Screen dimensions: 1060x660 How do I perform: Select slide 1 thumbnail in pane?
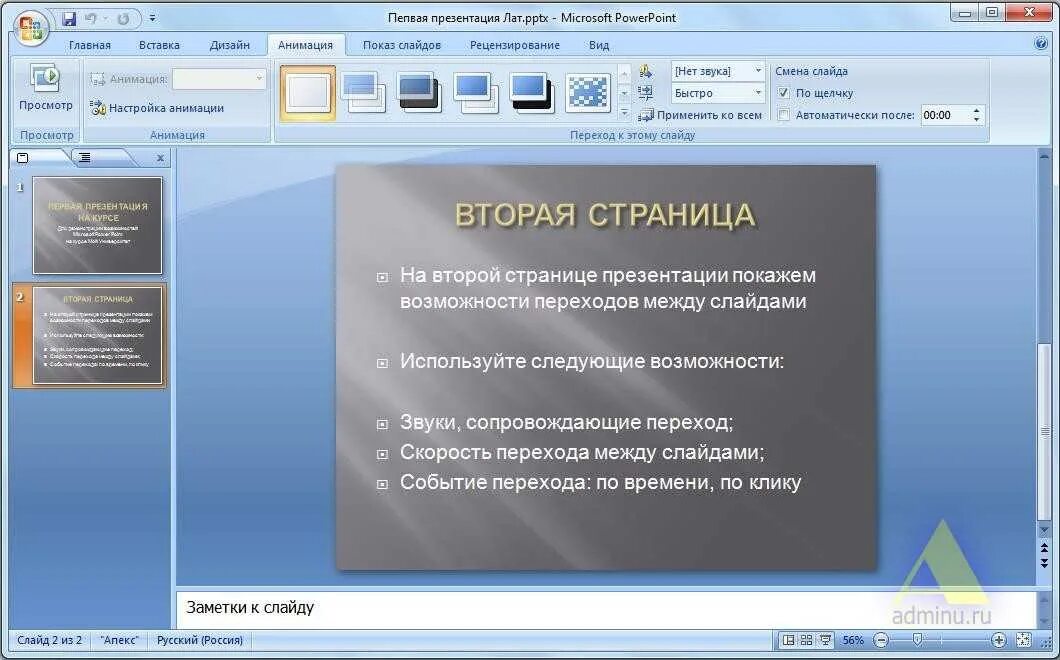pyautogui.click(x=98, y=225)
